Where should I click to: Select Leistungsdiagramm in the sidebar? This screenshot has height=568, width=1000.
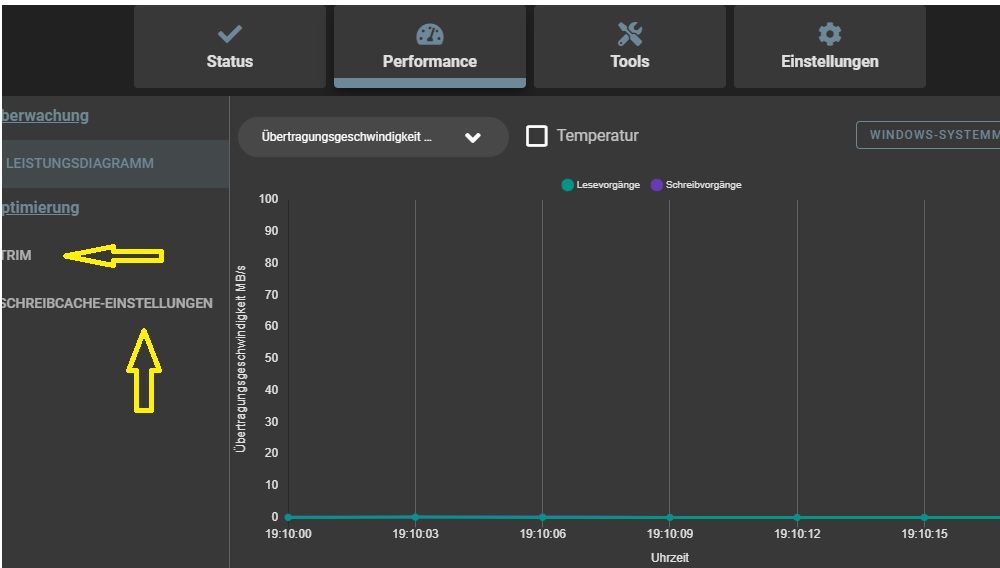(x=80, y=163)
